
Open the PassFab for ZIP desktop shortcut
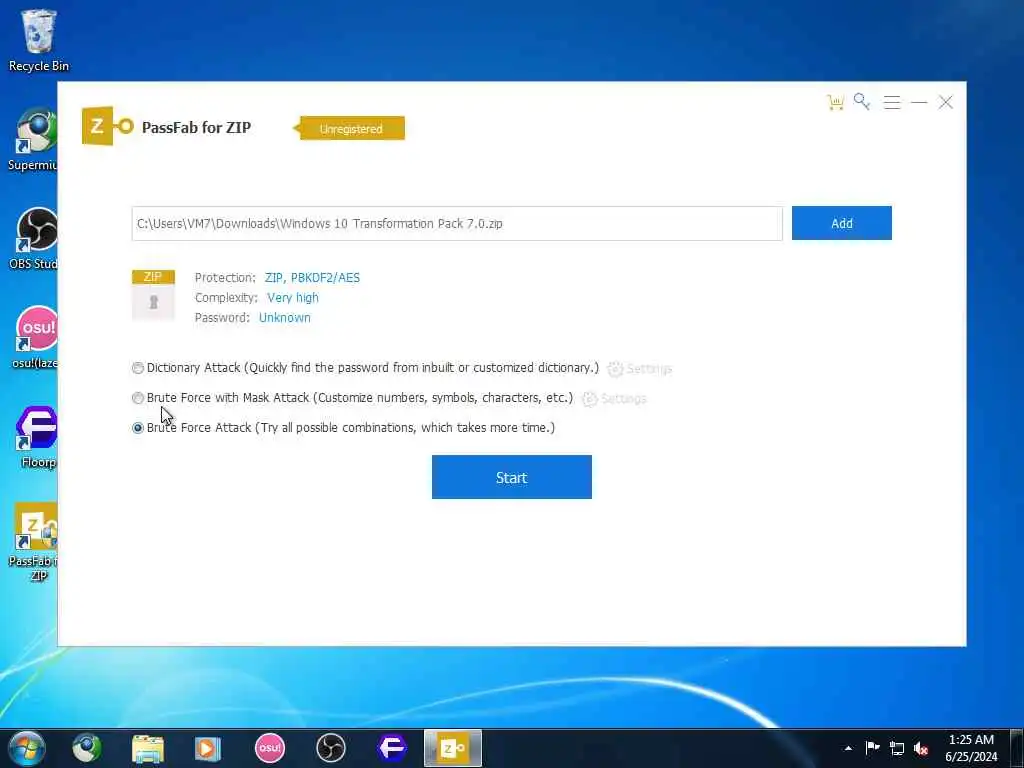click(35, 542)
